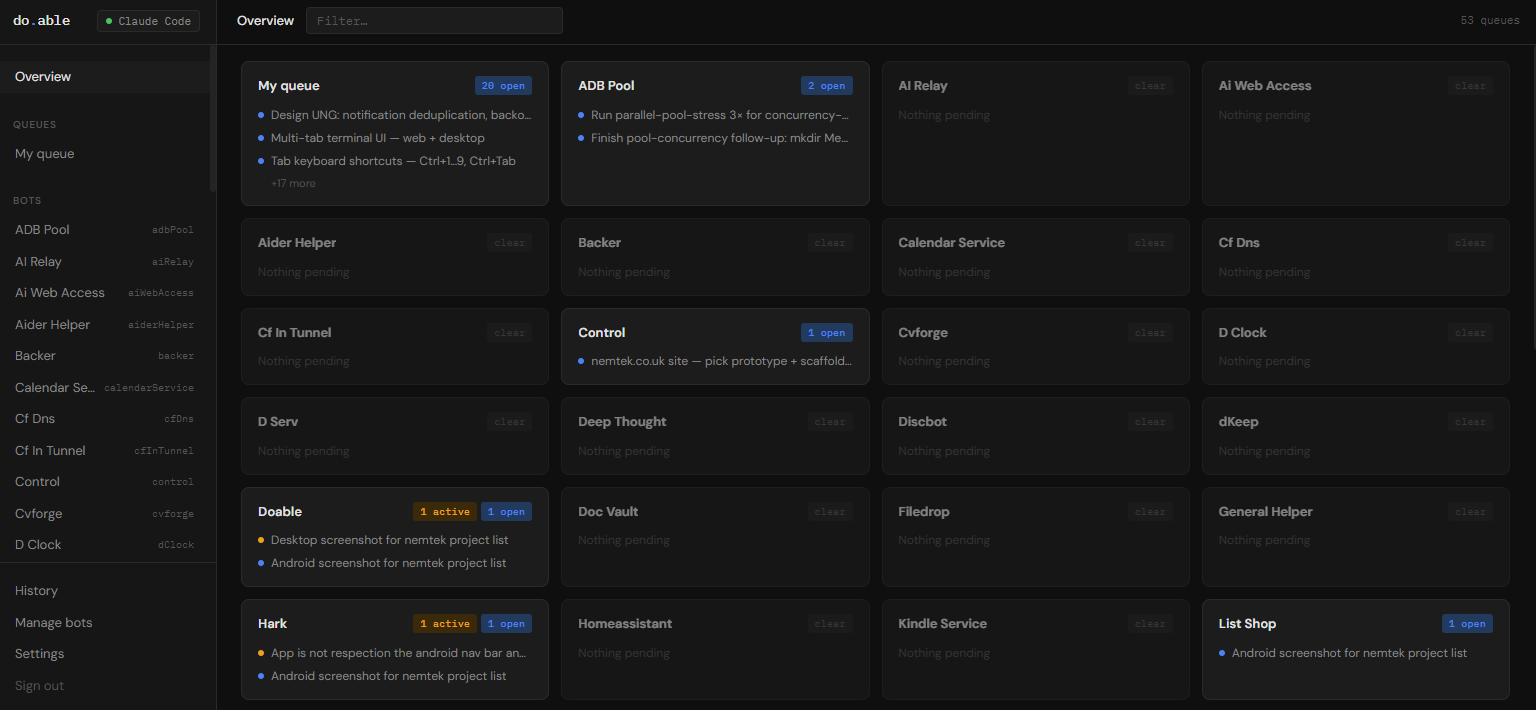Click the "1 open" badge on Control card
The image size is (1536, 710).
827,332
